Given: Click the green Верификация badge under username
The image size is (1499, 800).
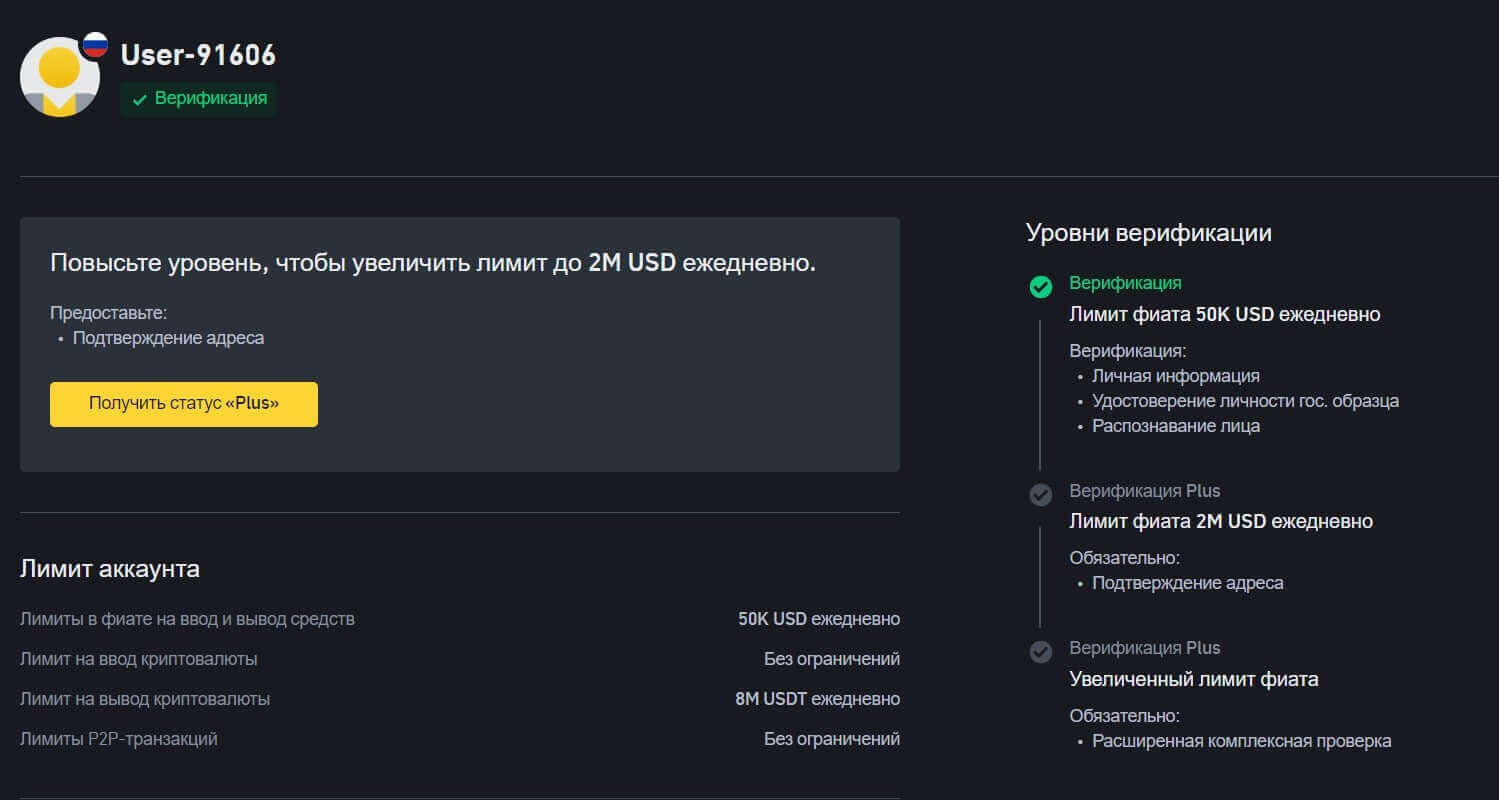Looking at the screenshot, I should pyautogui.click(x=199, y=99).
